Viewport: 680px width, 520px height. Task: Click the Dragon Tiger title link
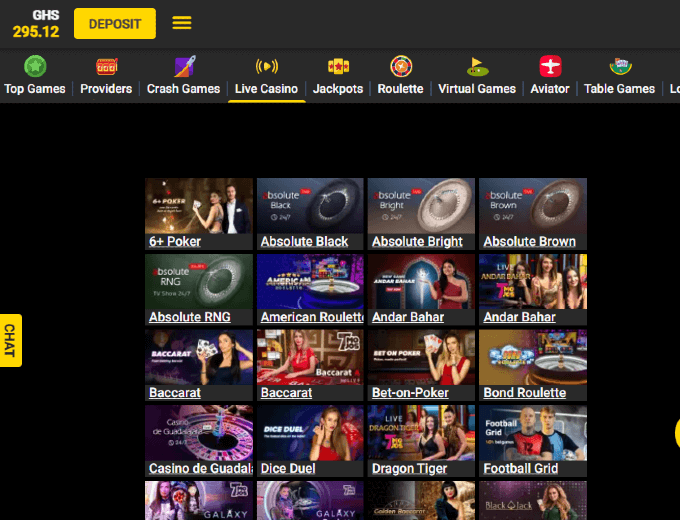click(409, 468)
